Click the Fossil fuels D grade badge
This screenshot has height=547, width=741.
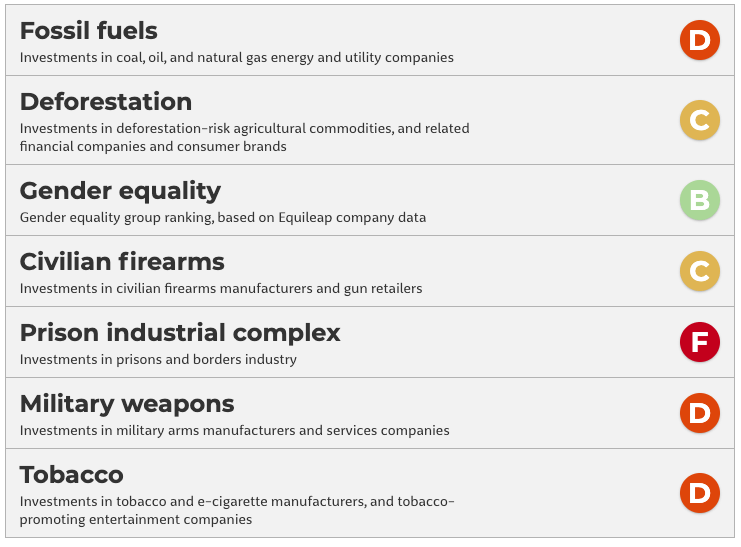point(699,40)
